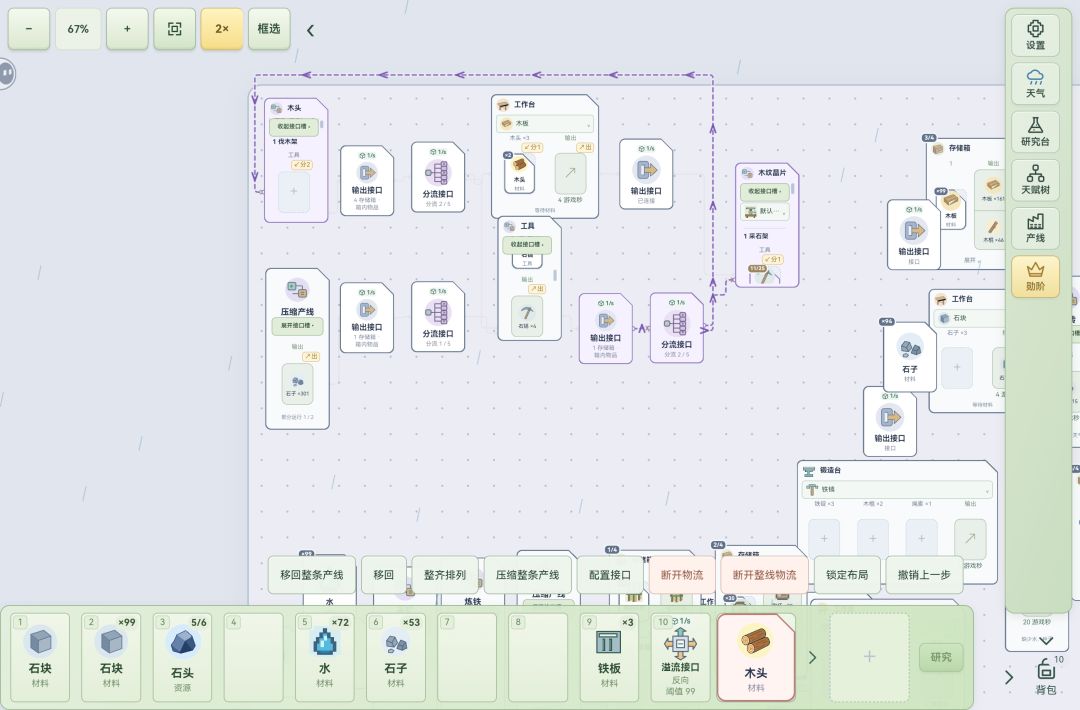Select the 石头 resource in hotbar slot 3
Screen dimensions: 1080x710
click(x=182, y=657)
